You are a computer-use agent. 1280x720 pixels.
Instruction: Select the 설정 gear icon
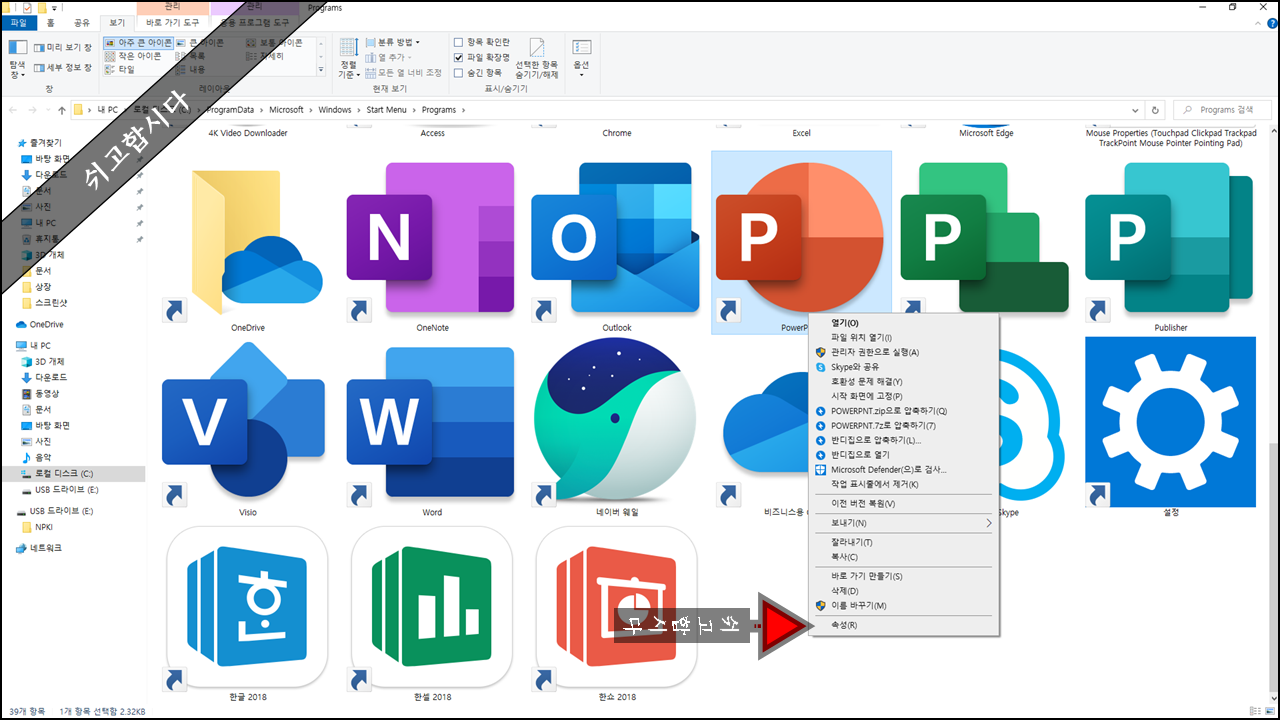click(x=1170, y=422)
